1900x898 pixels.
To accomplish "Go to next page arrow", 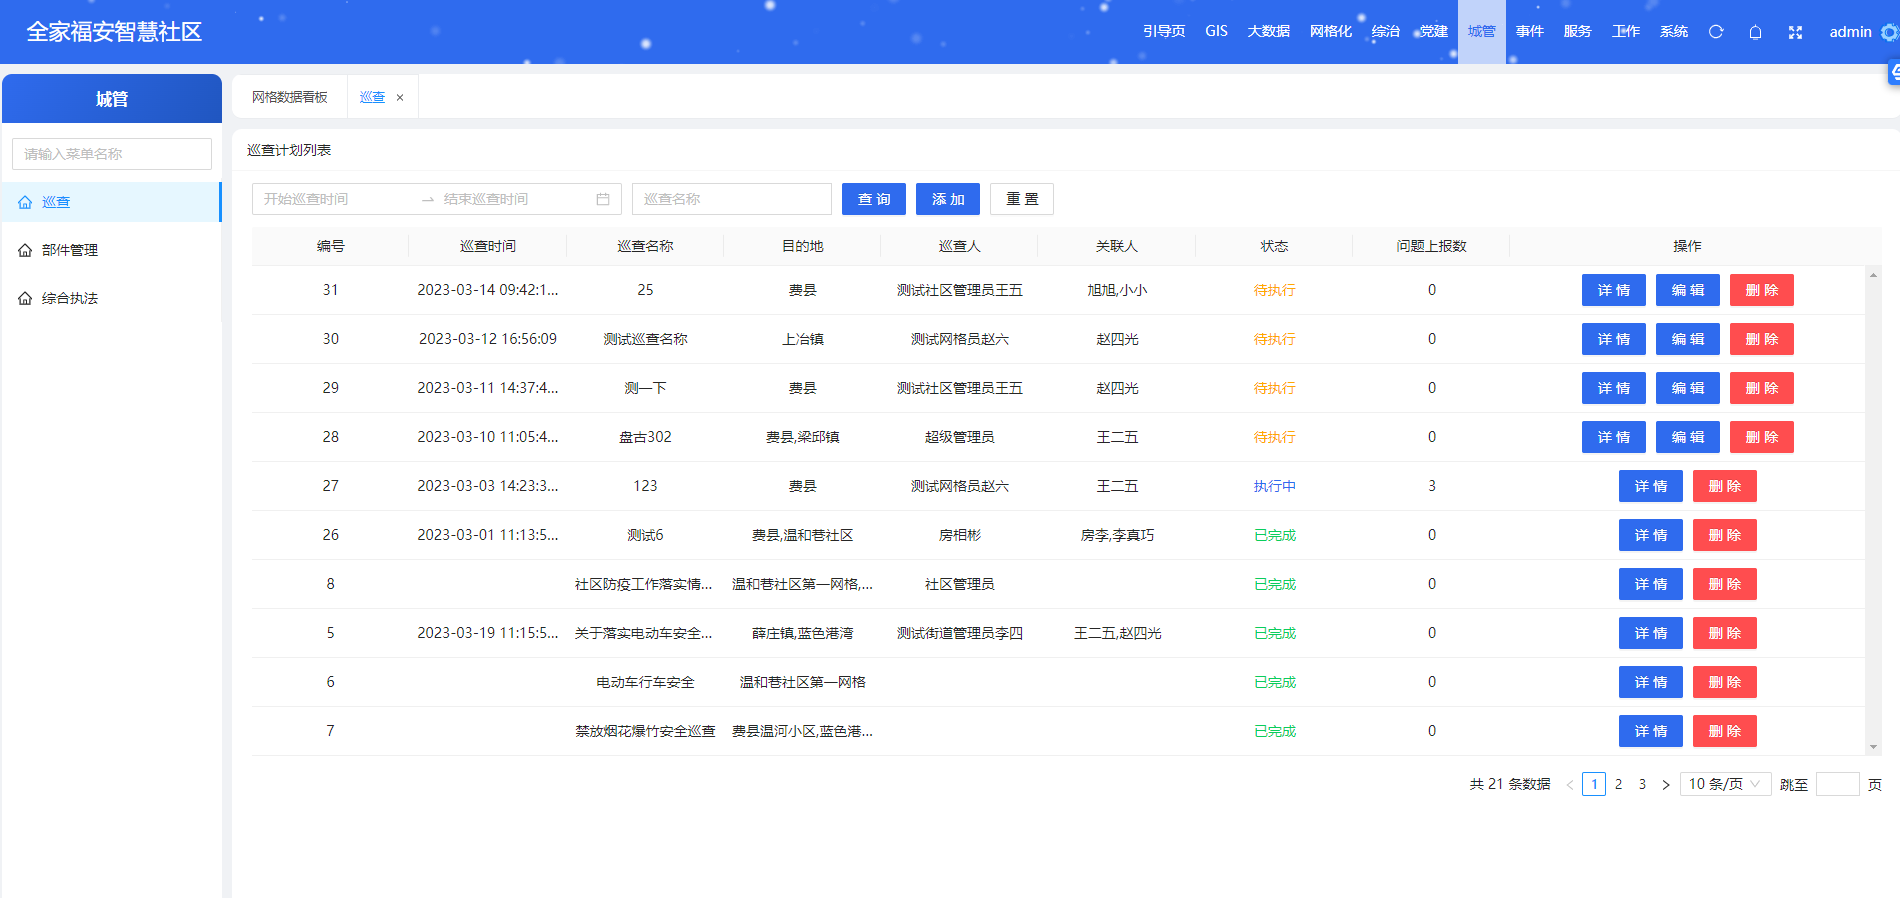I will point(1666,784).
